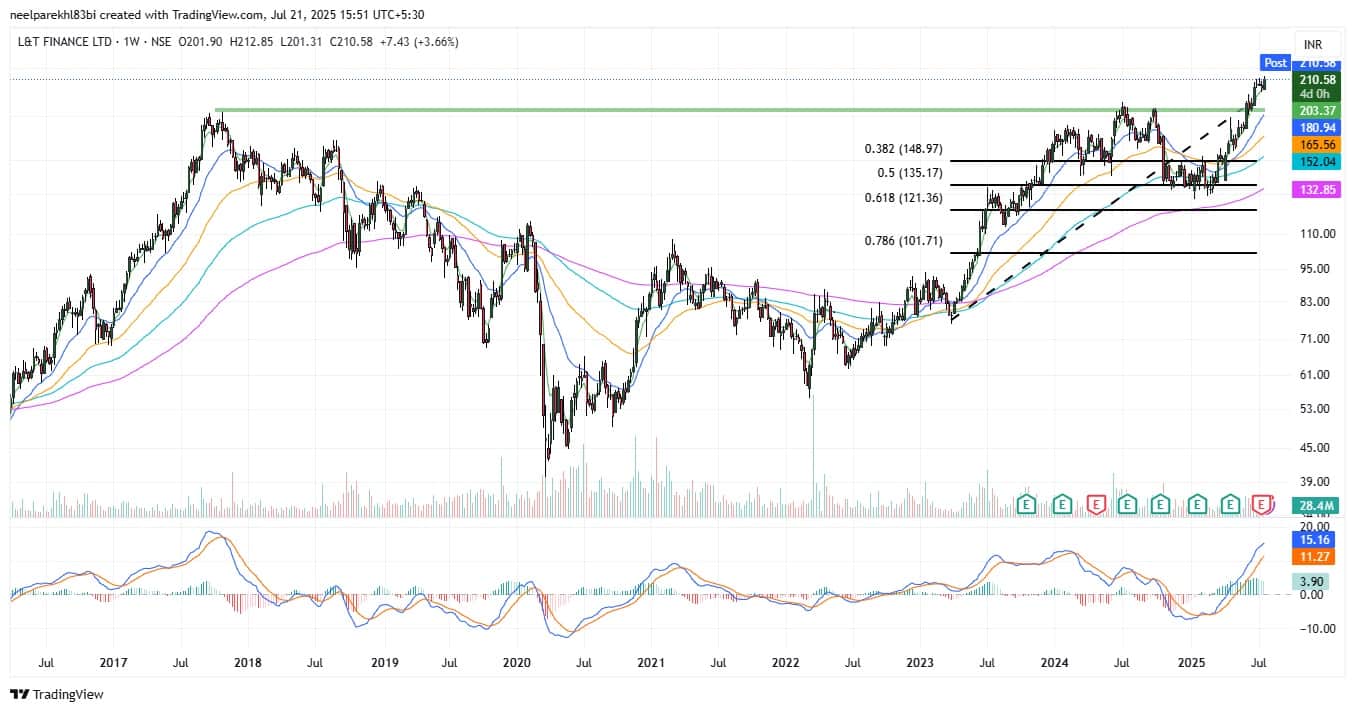Click the blue Post market badge
This screenshot has width=1355, height=712.
(1275, 62)
